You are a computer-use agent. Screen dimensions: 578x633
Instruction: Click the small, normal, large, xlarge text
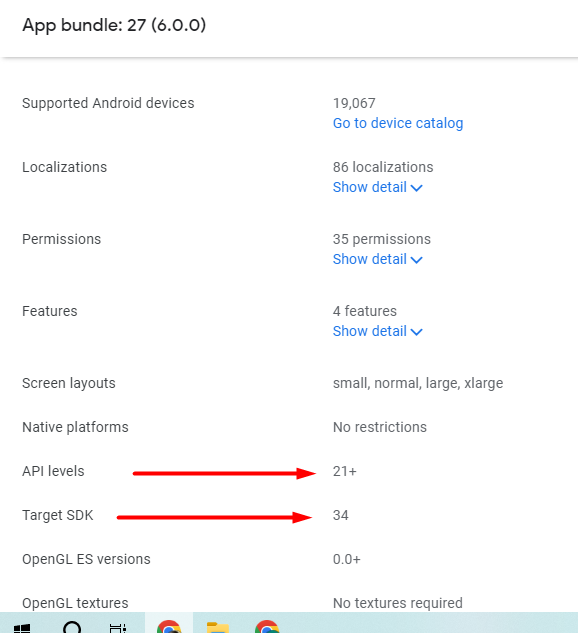[418, 383]
